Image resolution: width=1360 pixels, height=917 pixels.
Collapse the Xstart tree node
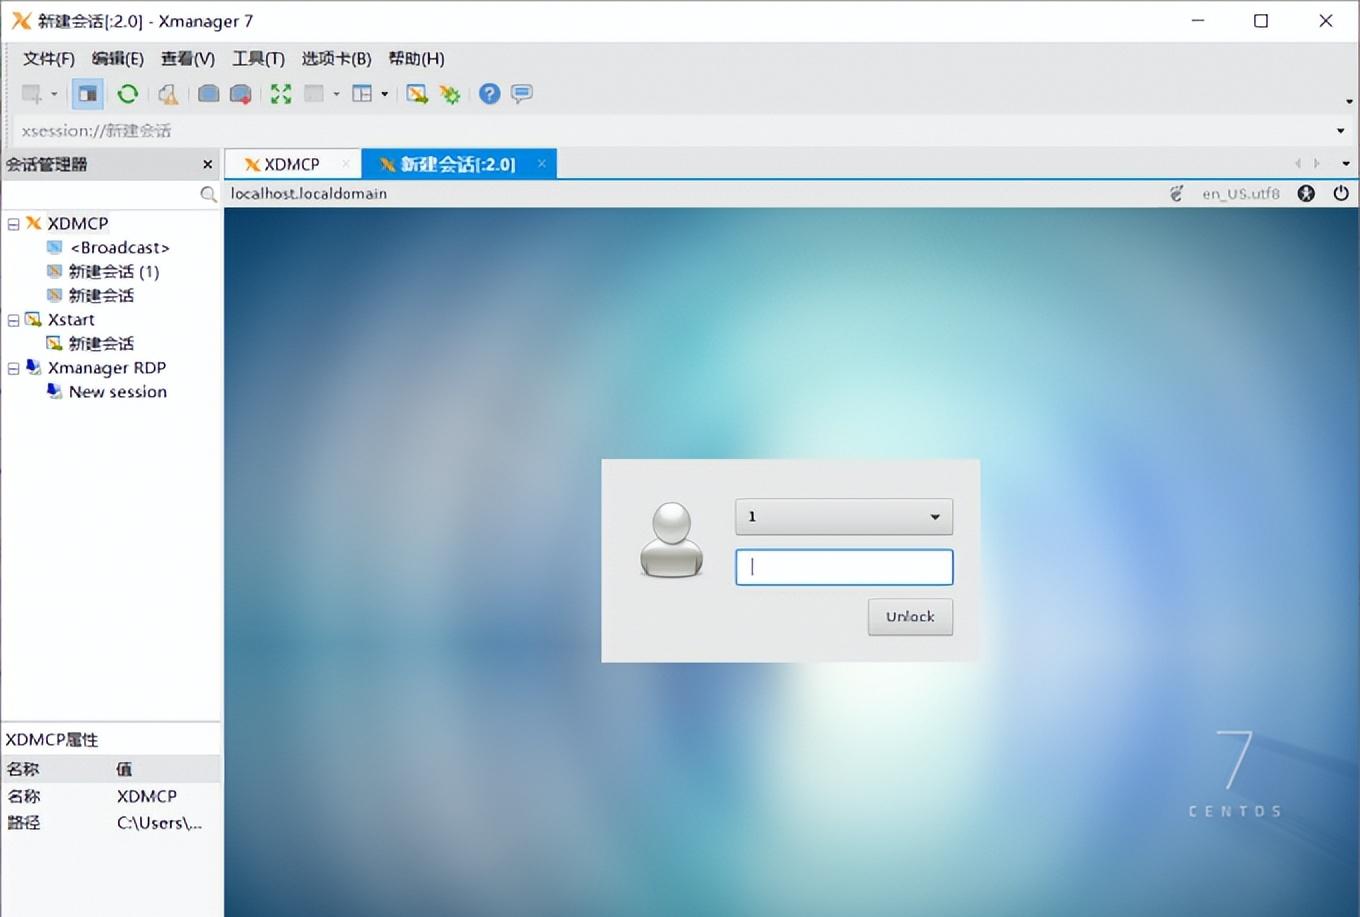click(14, 320)
